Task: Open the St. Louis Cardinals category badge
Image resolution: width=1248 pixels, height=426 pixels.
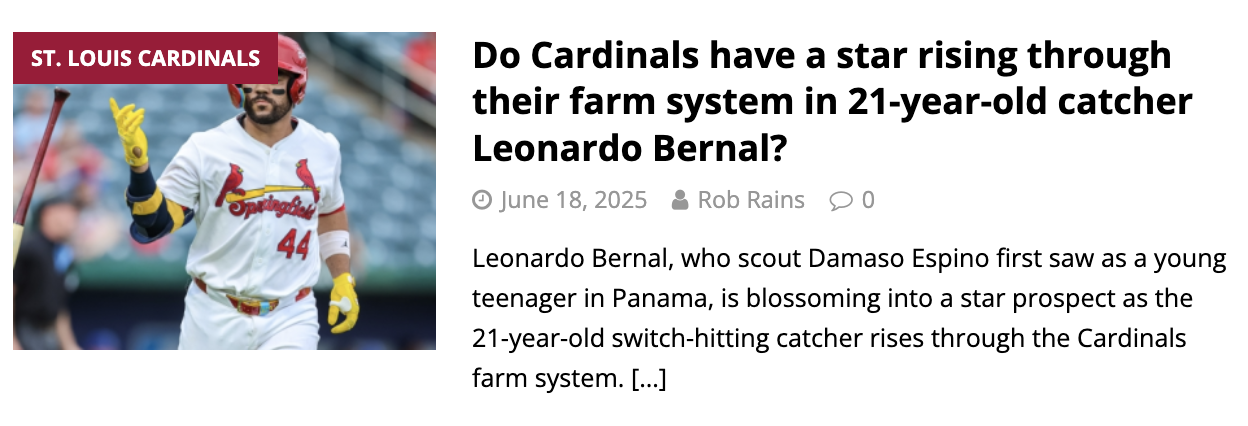Action: tap(145, 58)
